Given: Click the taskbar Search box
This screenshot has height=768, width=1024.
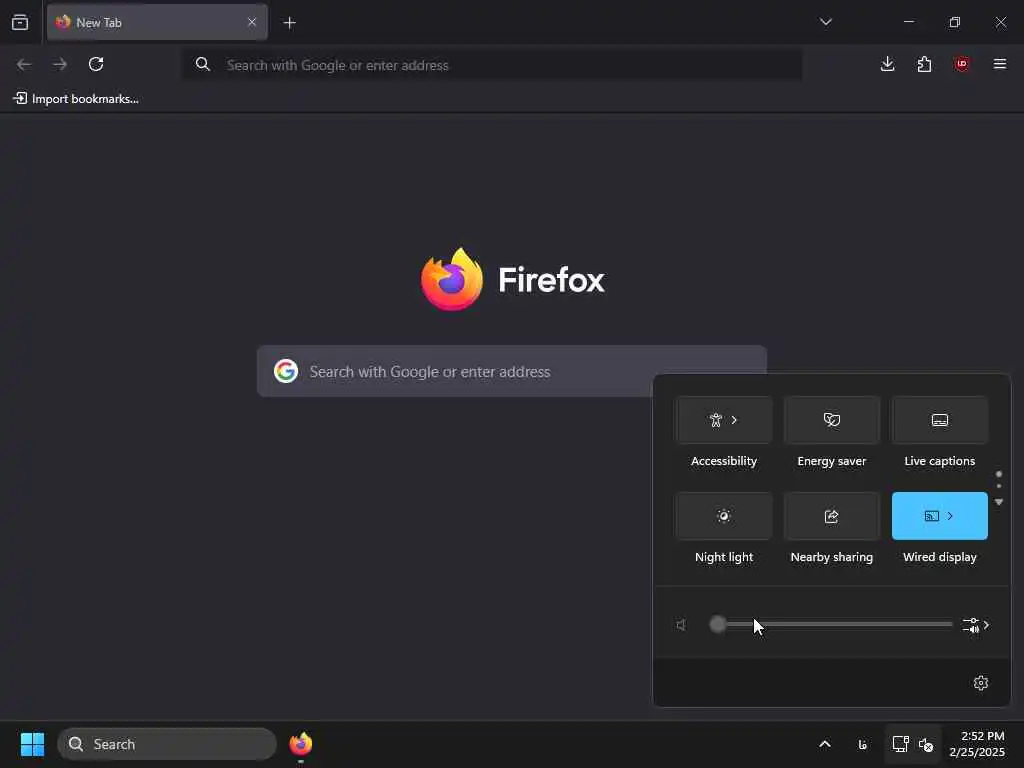Looking at the screenshot, I should coord(167,744).
